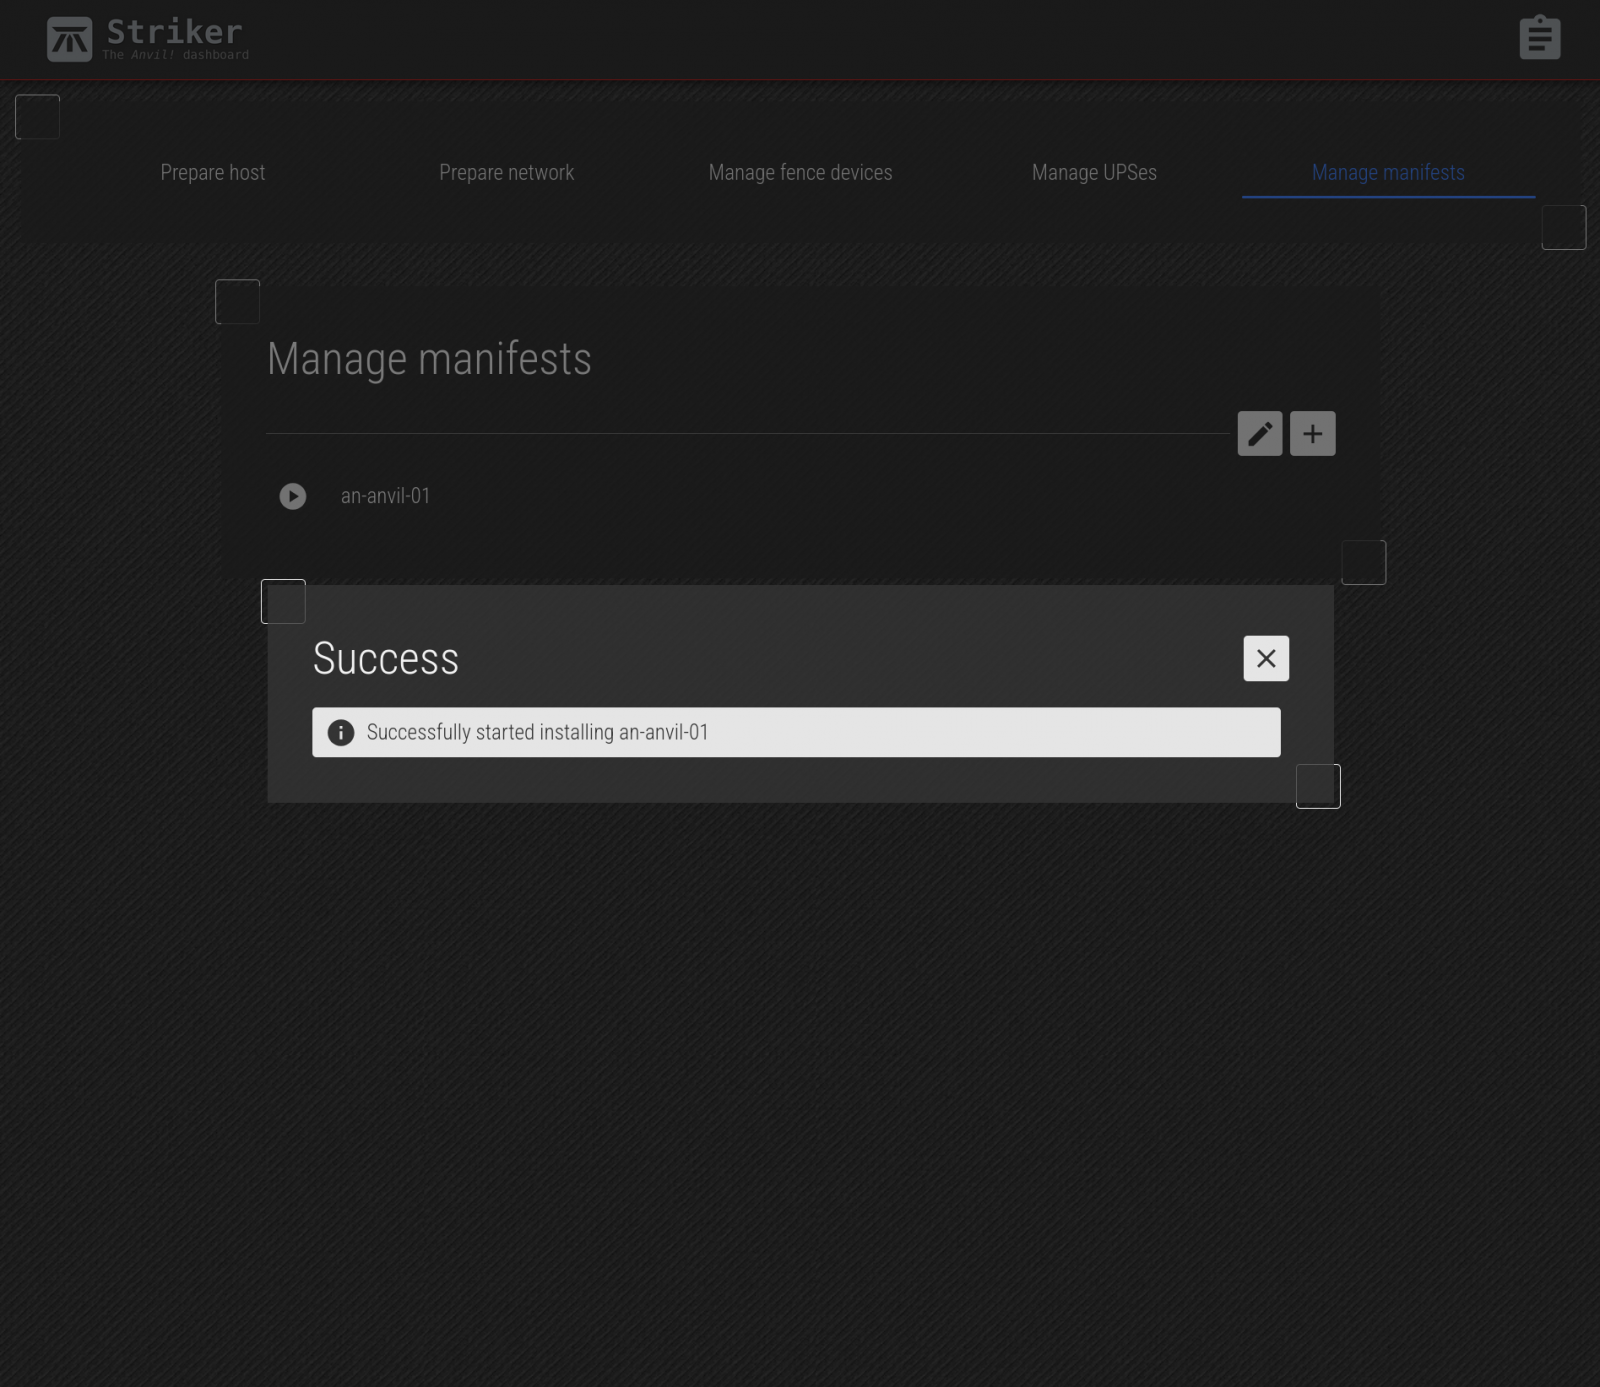Viewport: 1600px width, 1387px height.
Task: Click the 'Successfully started installing an-anvil-01' message
Action: click(x=537, y=733)
